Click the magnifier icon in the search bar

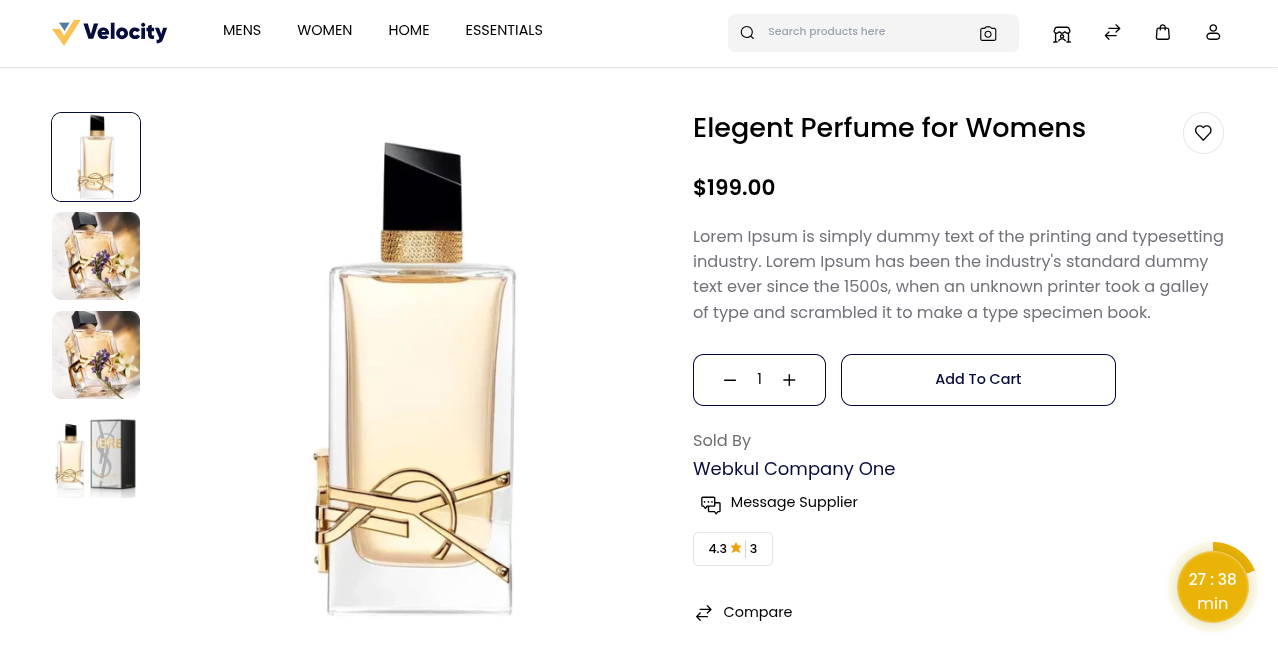(x=747, y=32)
